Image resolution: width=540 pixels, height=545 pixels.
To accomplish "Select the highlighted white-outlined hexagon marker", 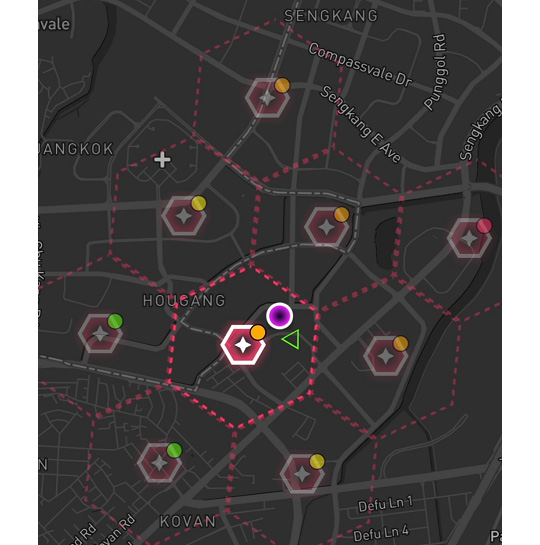I will (x=243, y=345).
